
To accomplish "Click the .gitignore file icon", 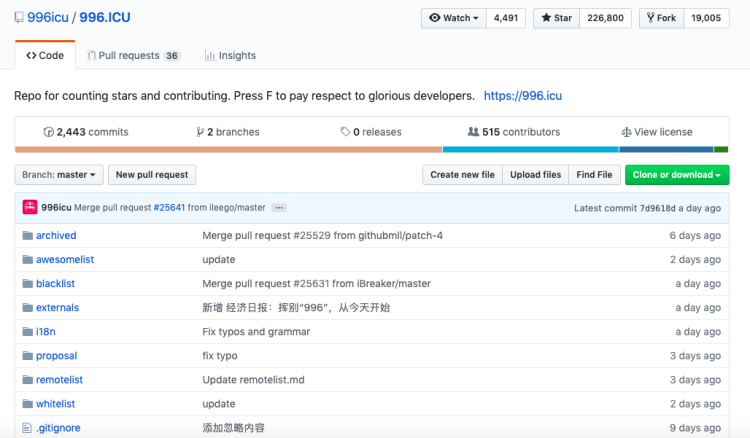I will 27,428.
